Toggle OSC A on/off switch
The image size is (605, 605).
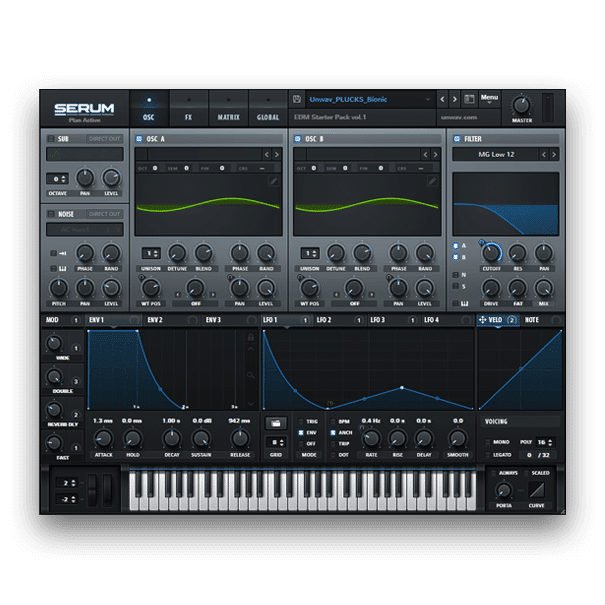point(139,139)
